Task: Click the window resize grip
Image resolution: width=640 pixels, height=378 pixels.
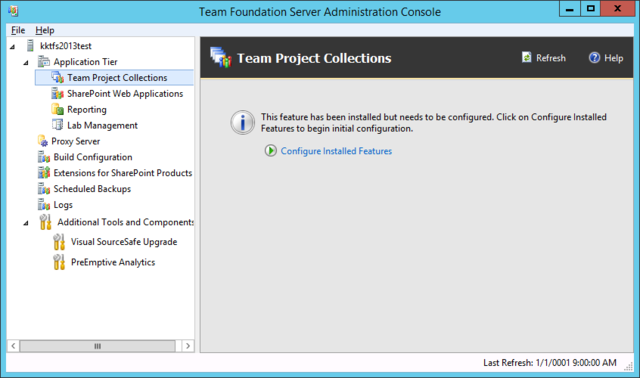Action: [629, 367]
